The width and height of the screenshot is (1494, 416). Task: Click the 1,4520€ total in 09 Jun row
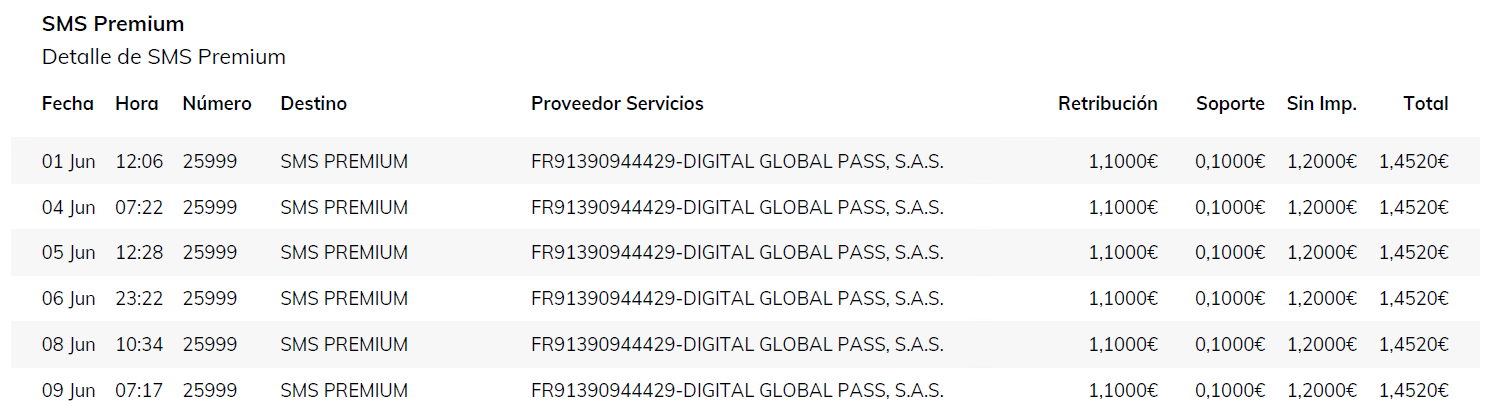pos(1413,390)
